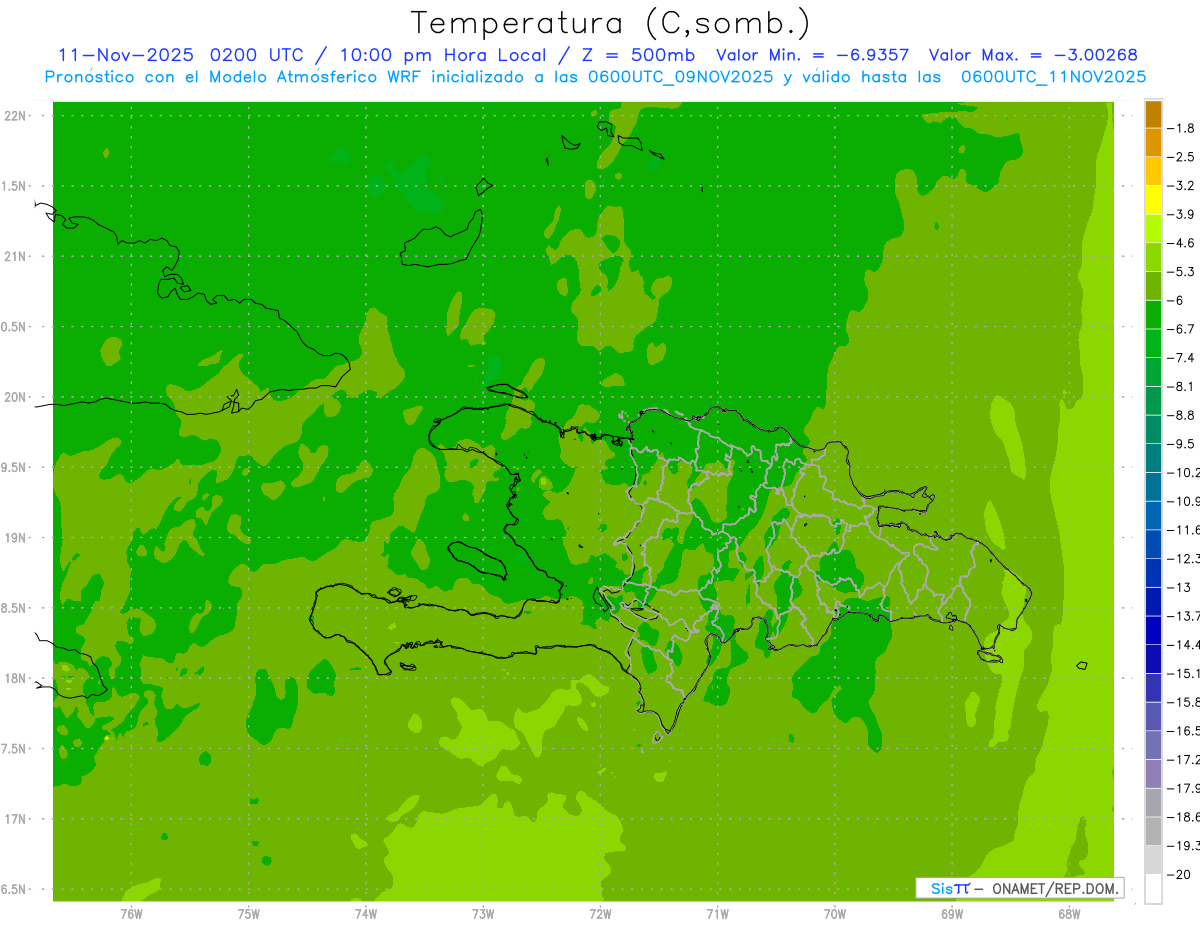Click the "-20" colorbar label
The height and width of the screenshot is (927, 1200).
(x=1180, y=874)
